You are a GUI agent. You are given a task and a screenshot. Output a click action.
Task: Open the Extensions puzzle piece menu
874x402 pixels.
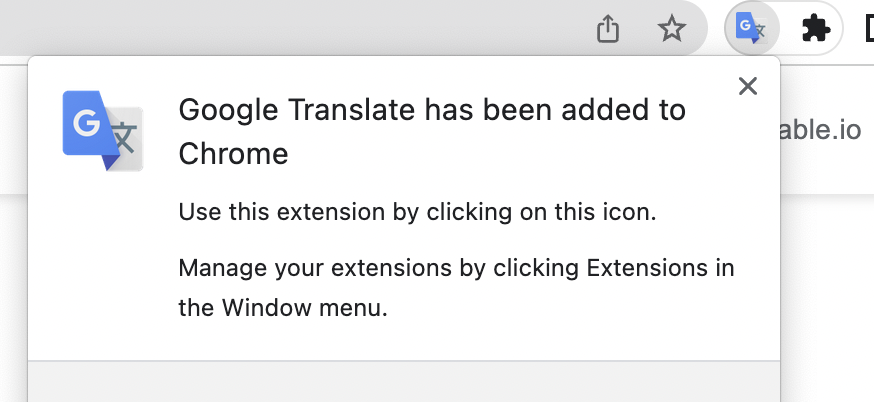[816, 29]
